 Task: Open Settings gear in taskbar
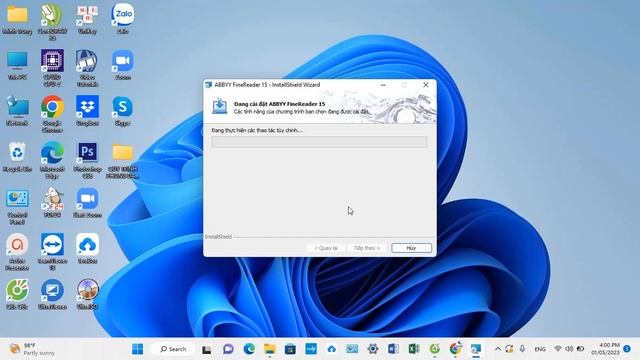(372, 349)
